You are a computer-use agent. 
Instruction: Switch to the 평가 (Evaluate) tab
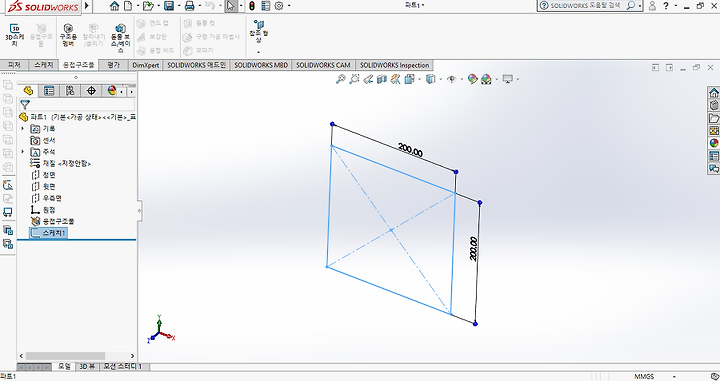coord(113,65)
